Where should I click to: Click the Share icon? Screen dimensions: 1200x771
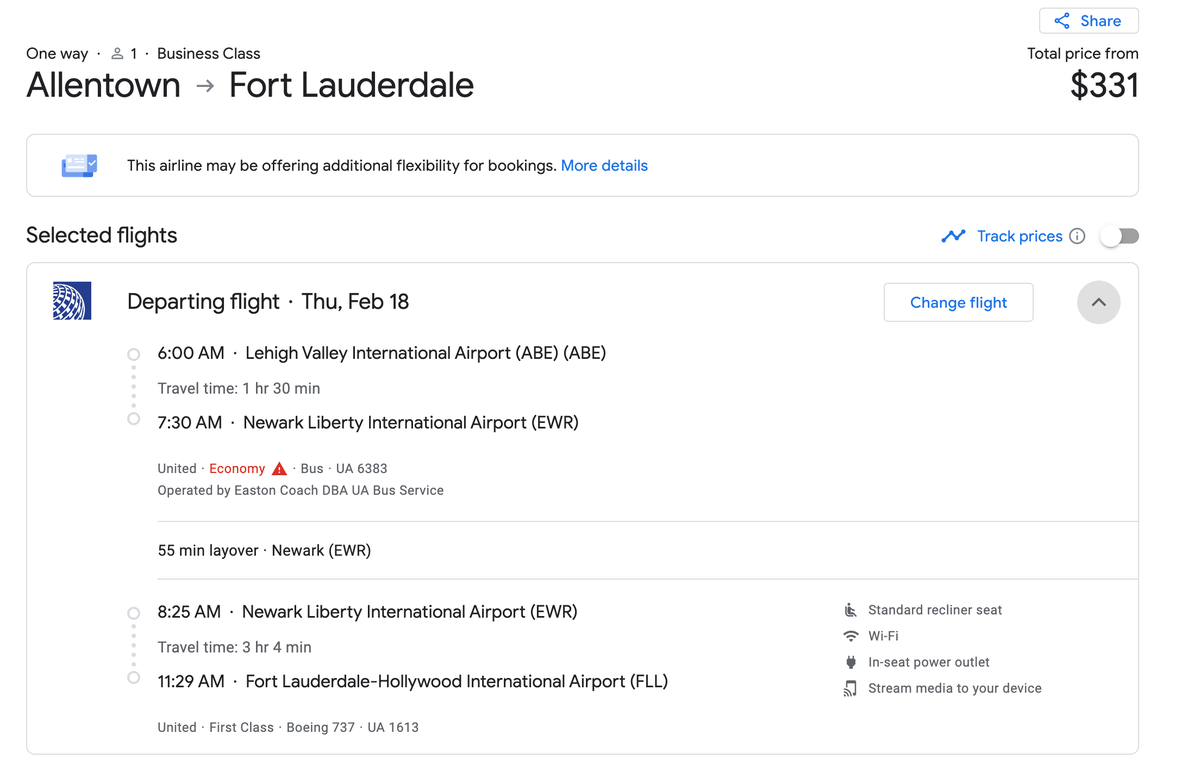click(x=1060, y=20)
